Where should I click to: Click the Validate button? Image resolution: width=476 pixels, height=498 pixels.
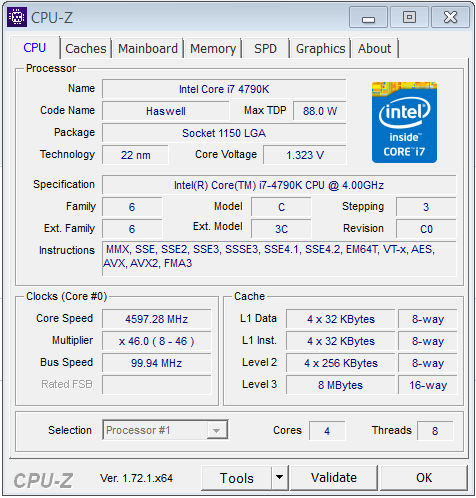334,478
